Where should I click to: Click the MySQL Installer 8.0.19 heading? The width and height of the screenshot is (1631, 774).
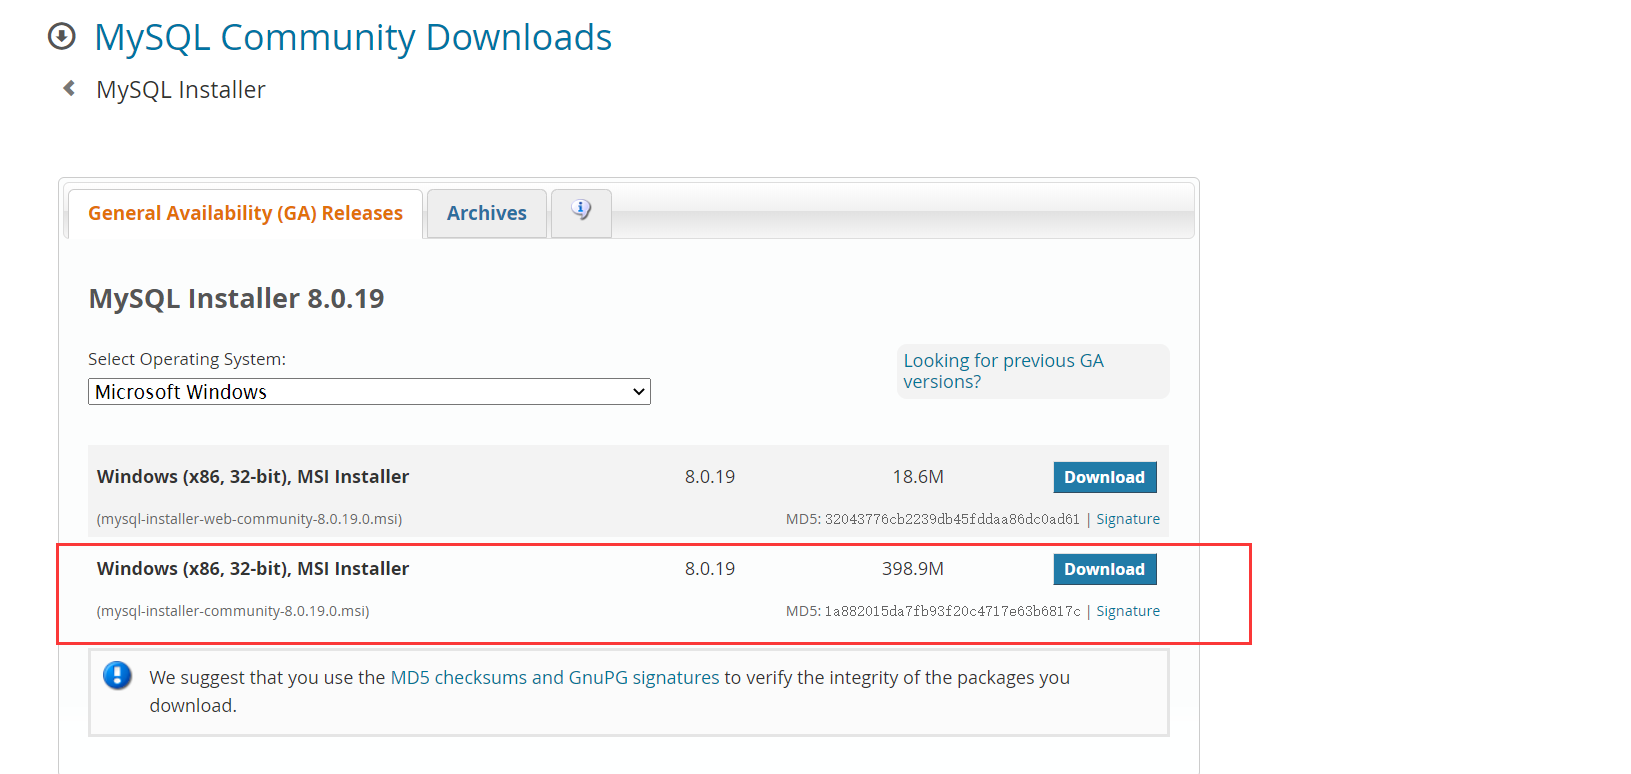click(x=236, y=298)
